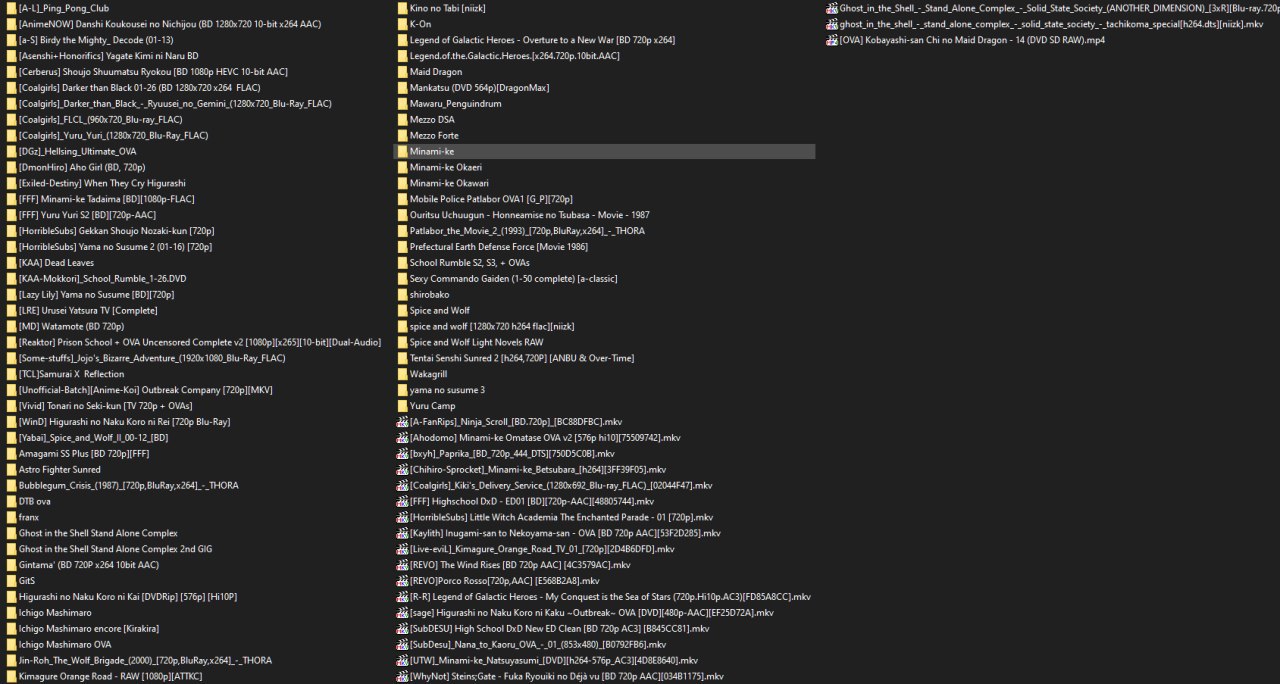Click the folder icon for GitS
Image resolution: width=1280 pixels, height=684 pixels.
click(11, 581)
